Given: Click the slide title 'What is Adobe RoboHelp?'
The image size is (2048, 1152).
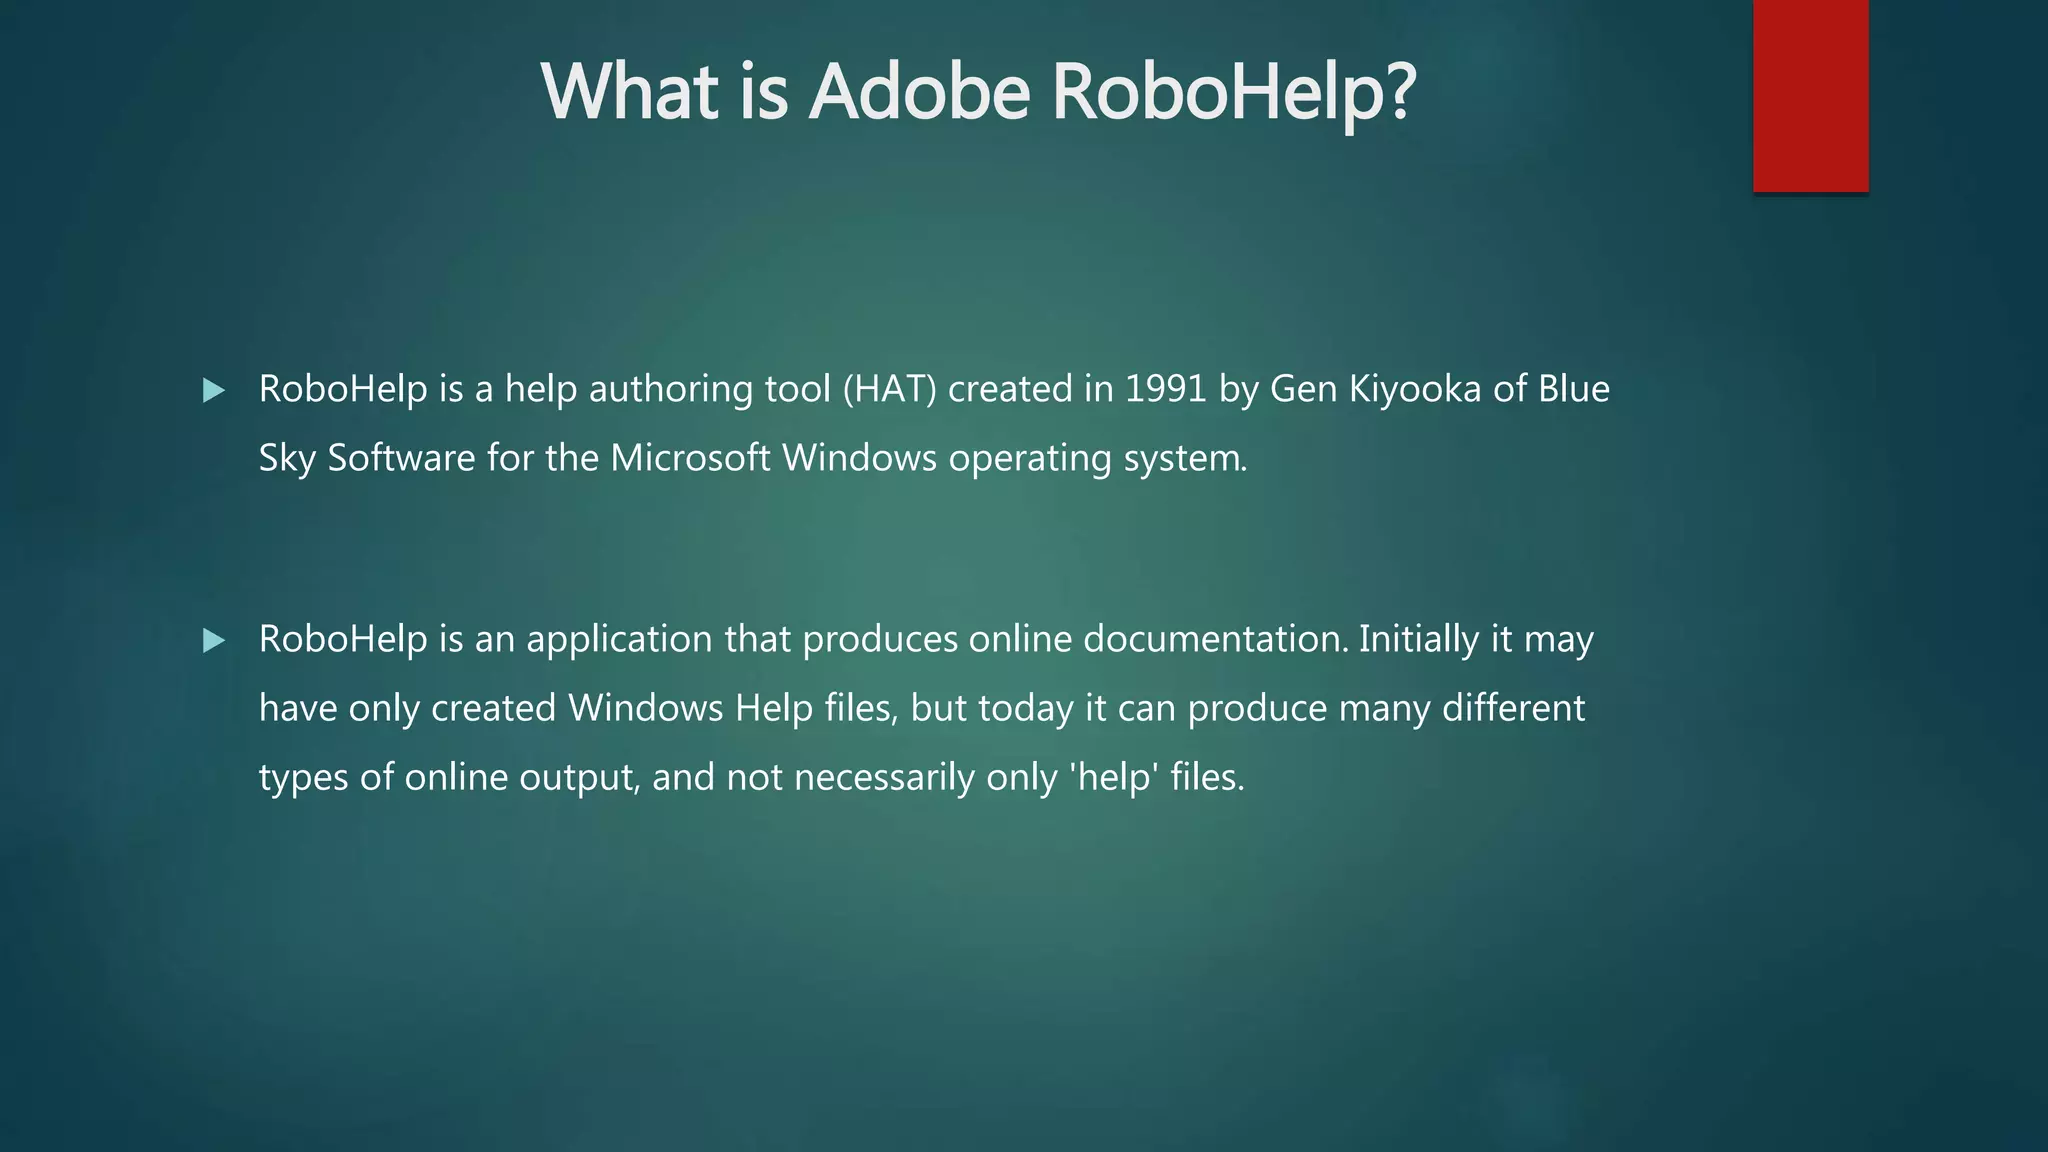Looking at the screenshot, I should coord(978,92).
